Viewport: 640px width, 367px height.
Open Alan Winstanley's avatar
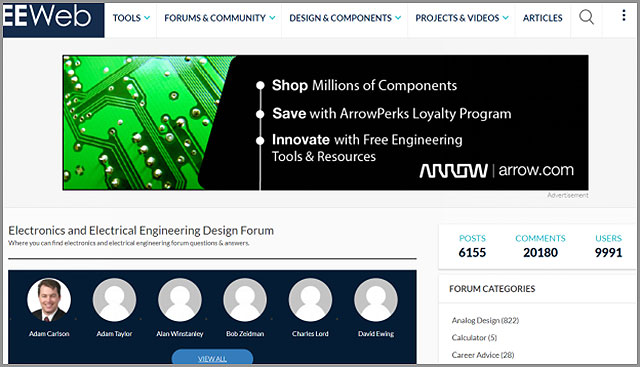click(x=180, y=300)
